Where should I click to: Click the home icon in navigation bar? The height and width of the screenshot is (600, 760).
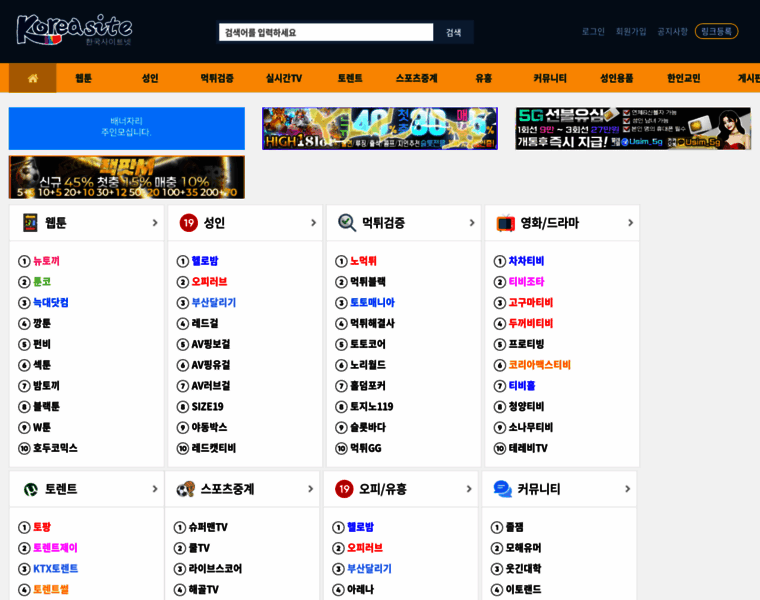click(x=33, y=78)
